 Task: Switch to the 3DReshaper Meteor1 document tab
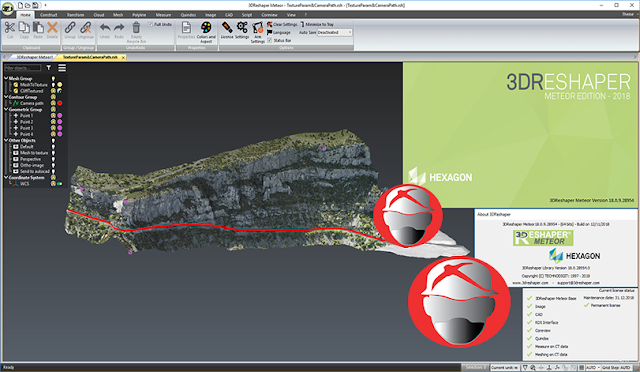34,57
